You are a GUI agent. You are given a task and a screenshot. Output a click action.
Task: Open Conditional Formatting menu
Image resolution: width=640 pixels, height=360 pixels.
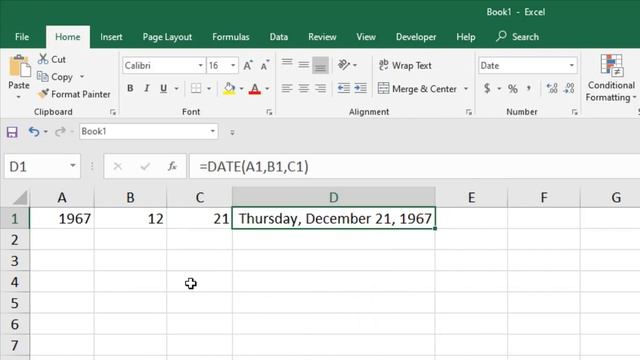pos(611,78)
